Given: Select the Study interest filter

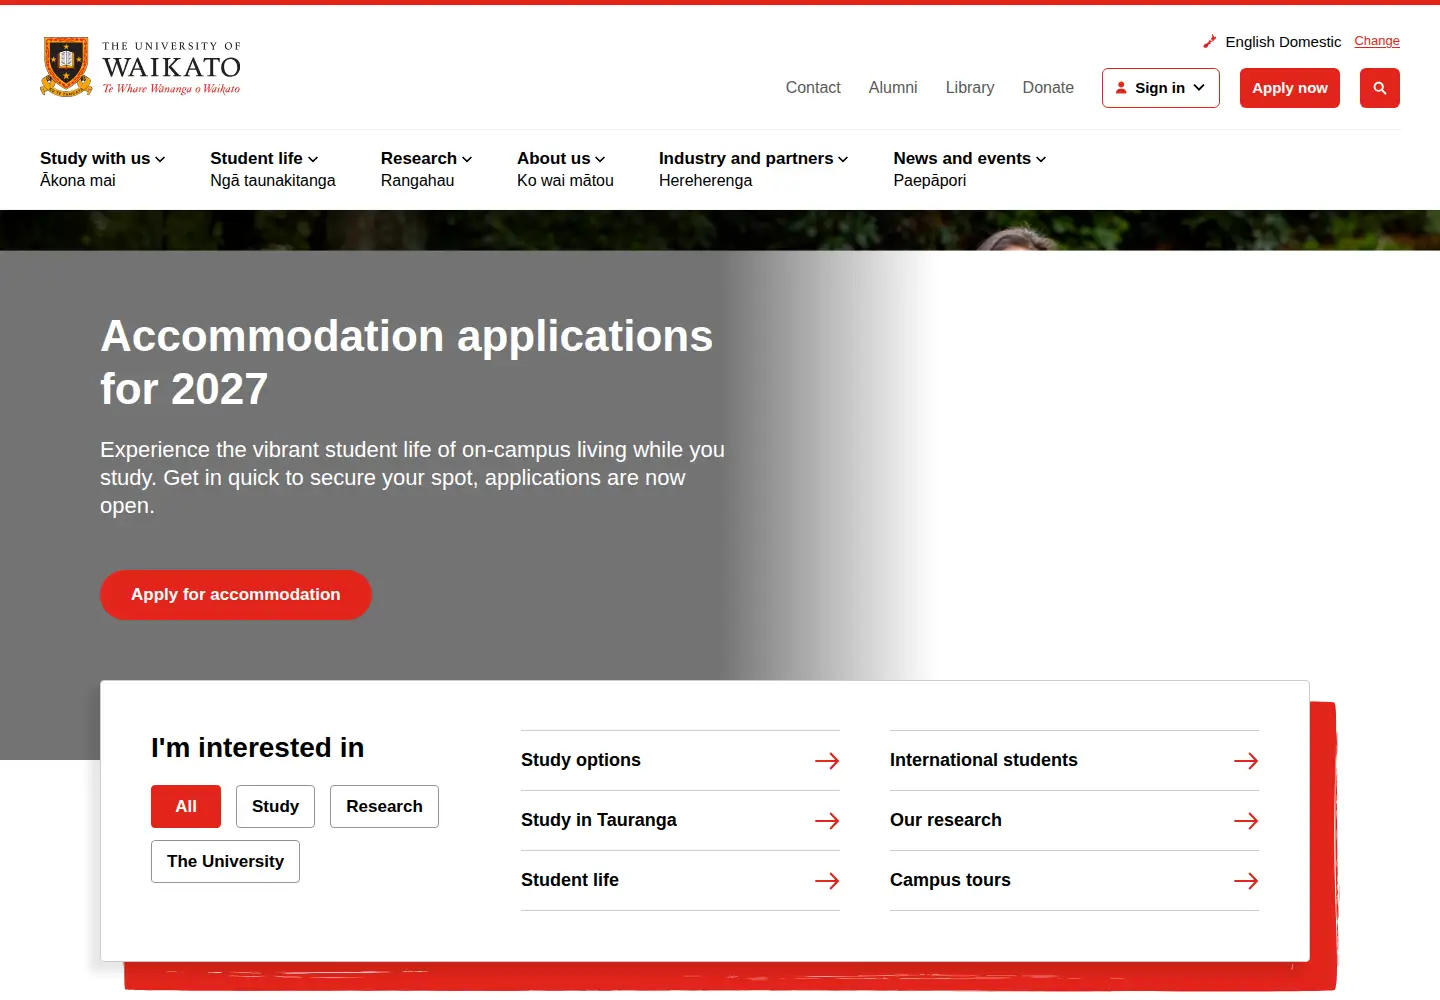Looking at the screenshot, I should (275, 806).
